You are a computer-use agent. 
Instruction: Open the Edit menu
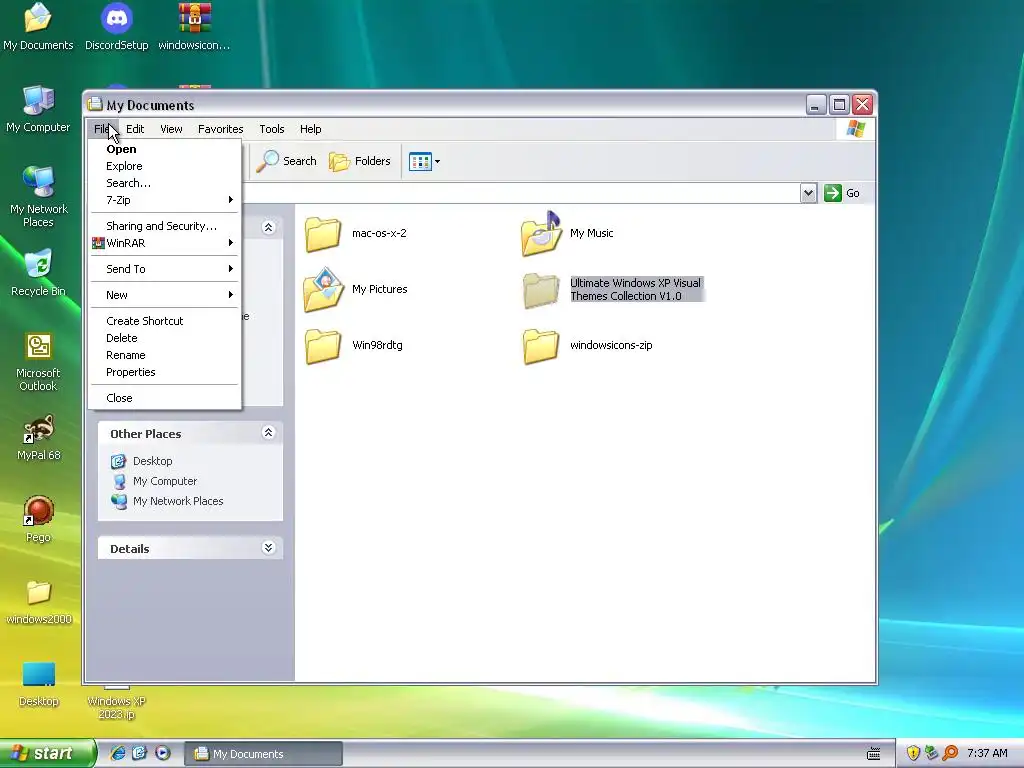tap(135, 129)
